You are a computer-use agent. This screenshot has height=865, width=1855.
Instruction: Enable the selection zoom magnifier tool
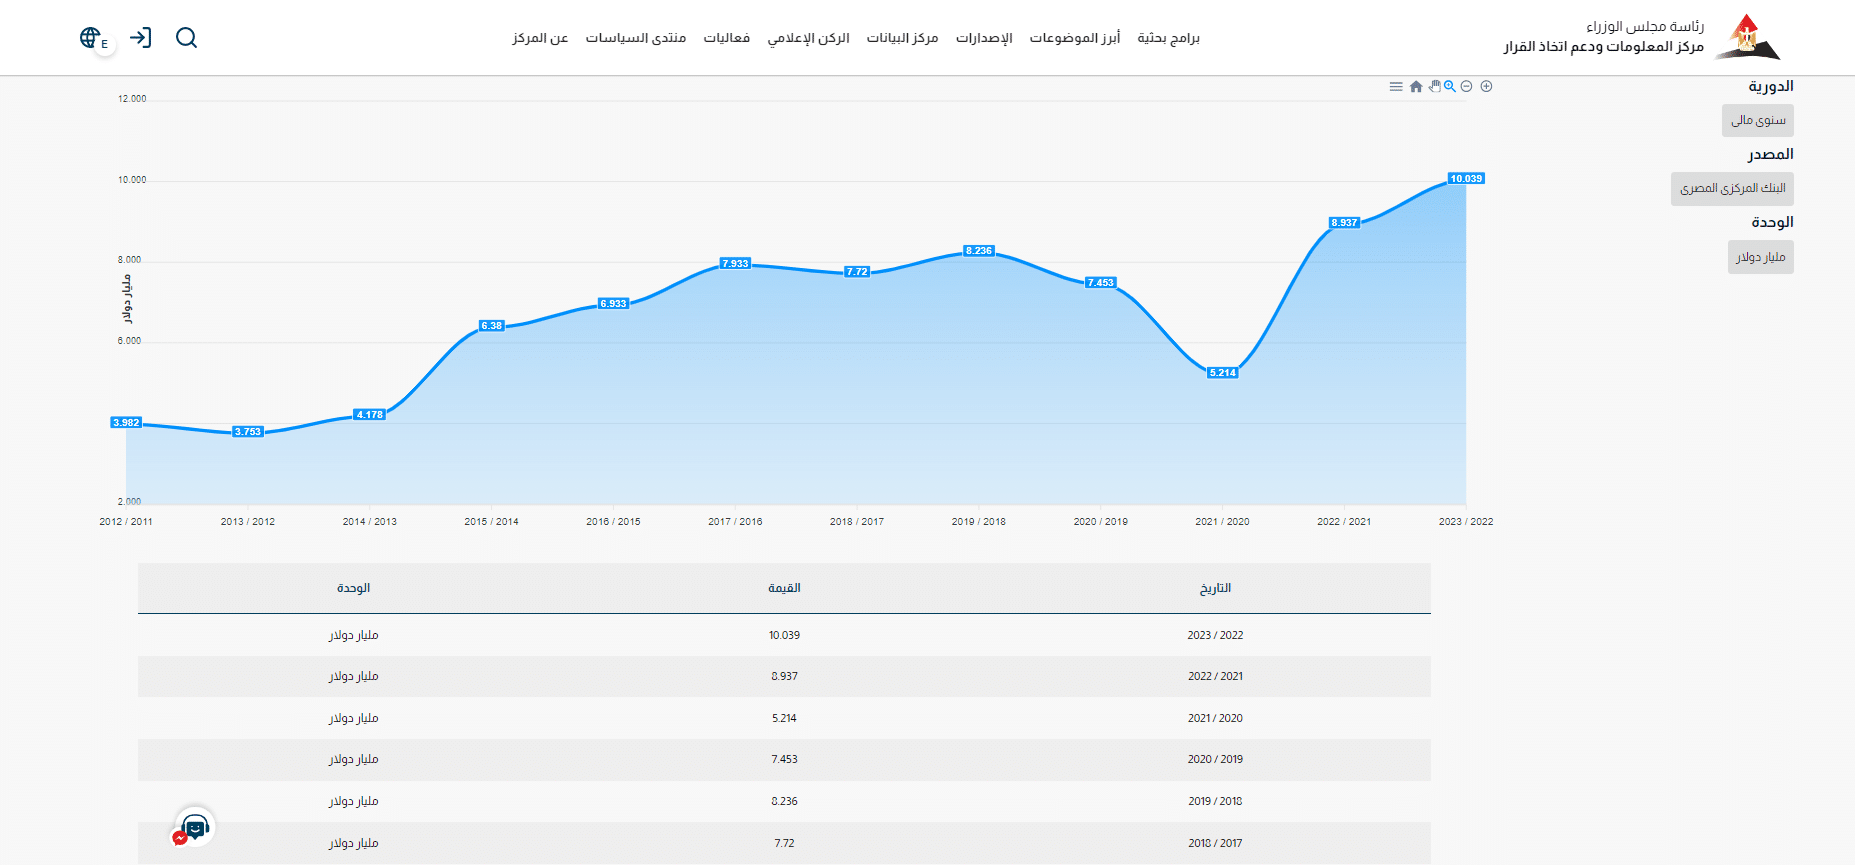tap(1449, 87)
